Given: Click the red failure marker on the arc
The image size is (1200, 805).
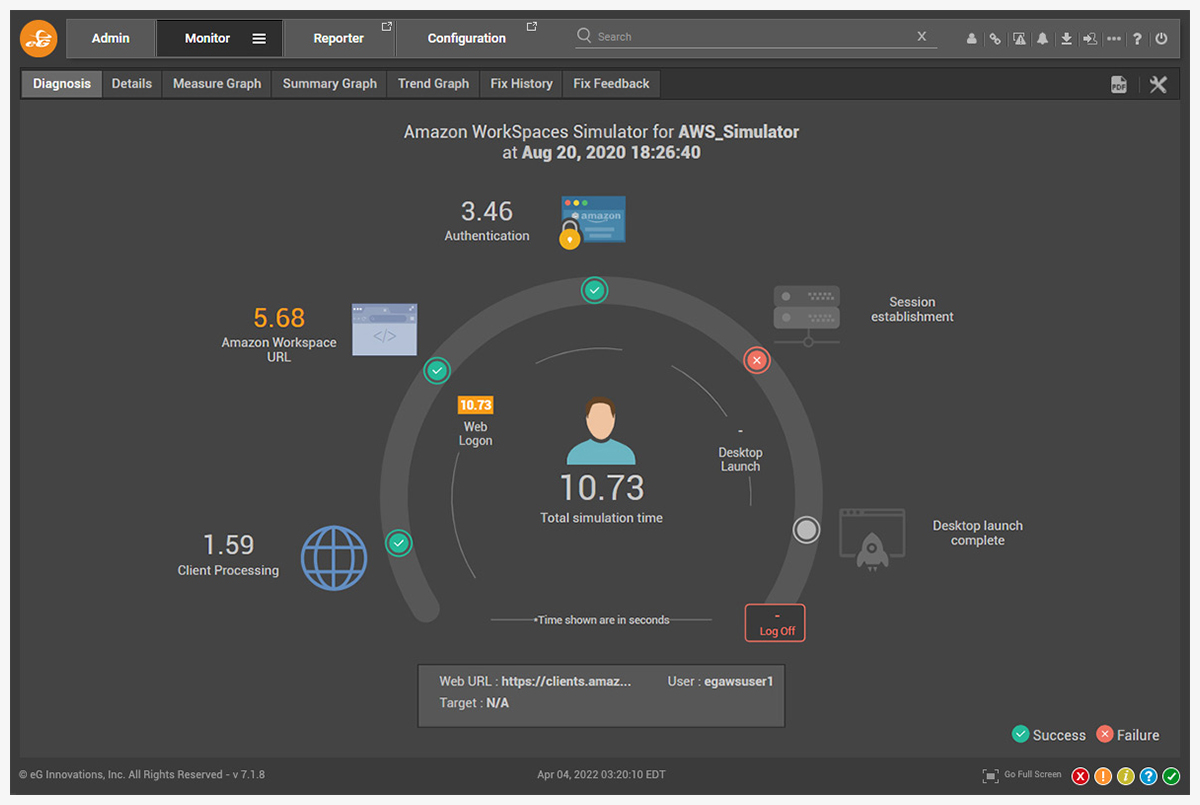Looking at the screenshot, I should (x=757, y=360).
